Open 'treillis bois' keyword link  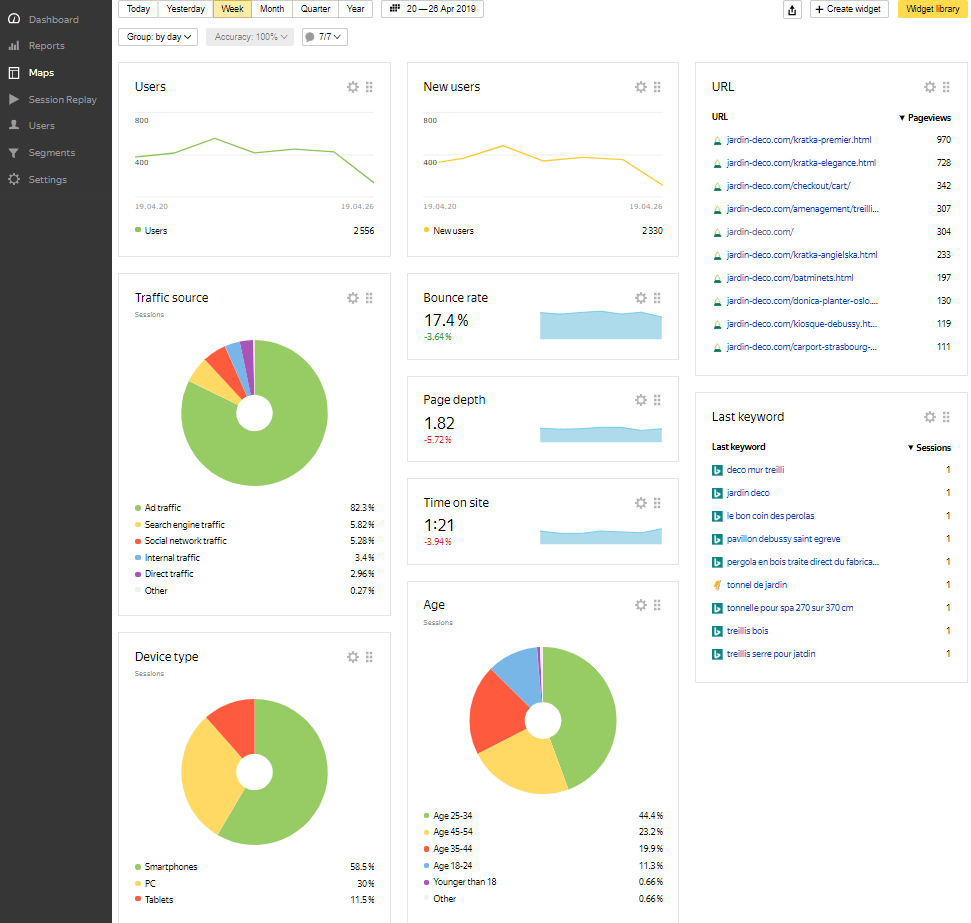pyautogui.click(x=747, y=632)
